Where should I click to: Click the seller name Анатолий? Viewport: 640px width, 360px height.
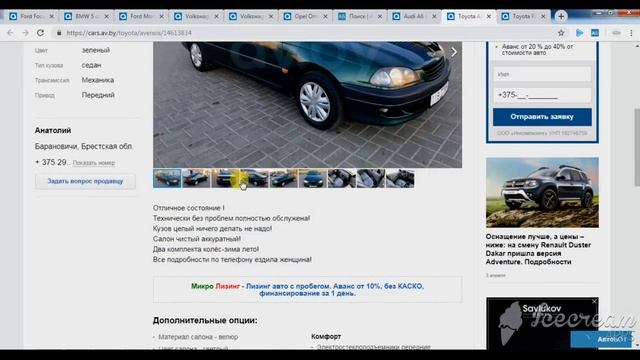point(53,130)
